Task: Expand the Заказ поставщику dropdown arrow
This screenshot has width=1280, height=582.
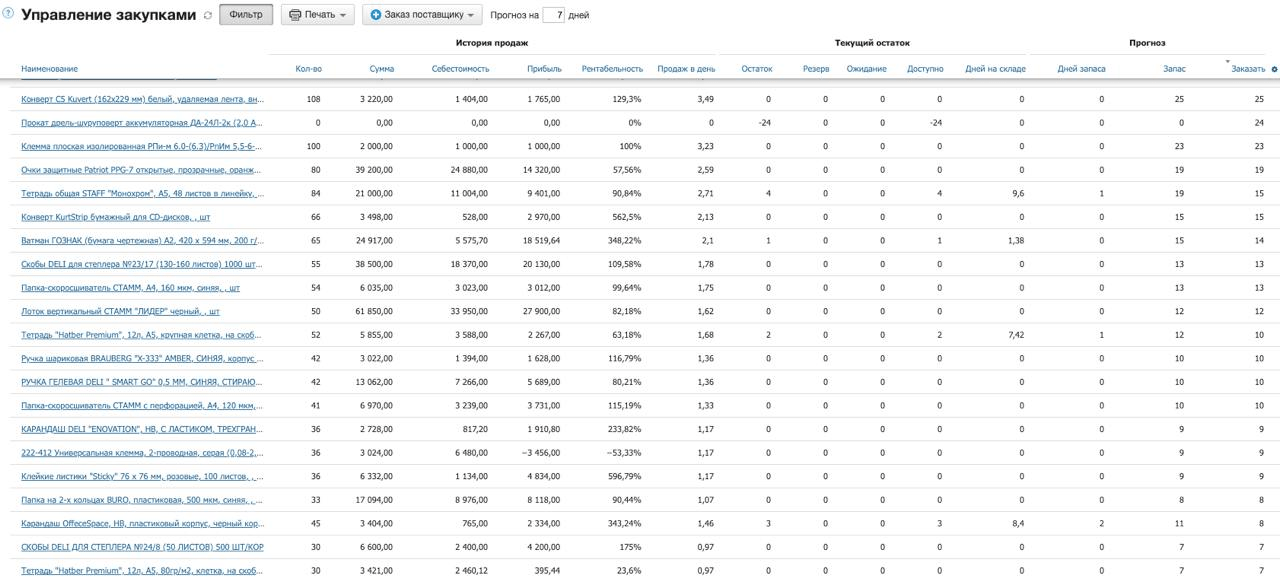Action: (470, 16)
